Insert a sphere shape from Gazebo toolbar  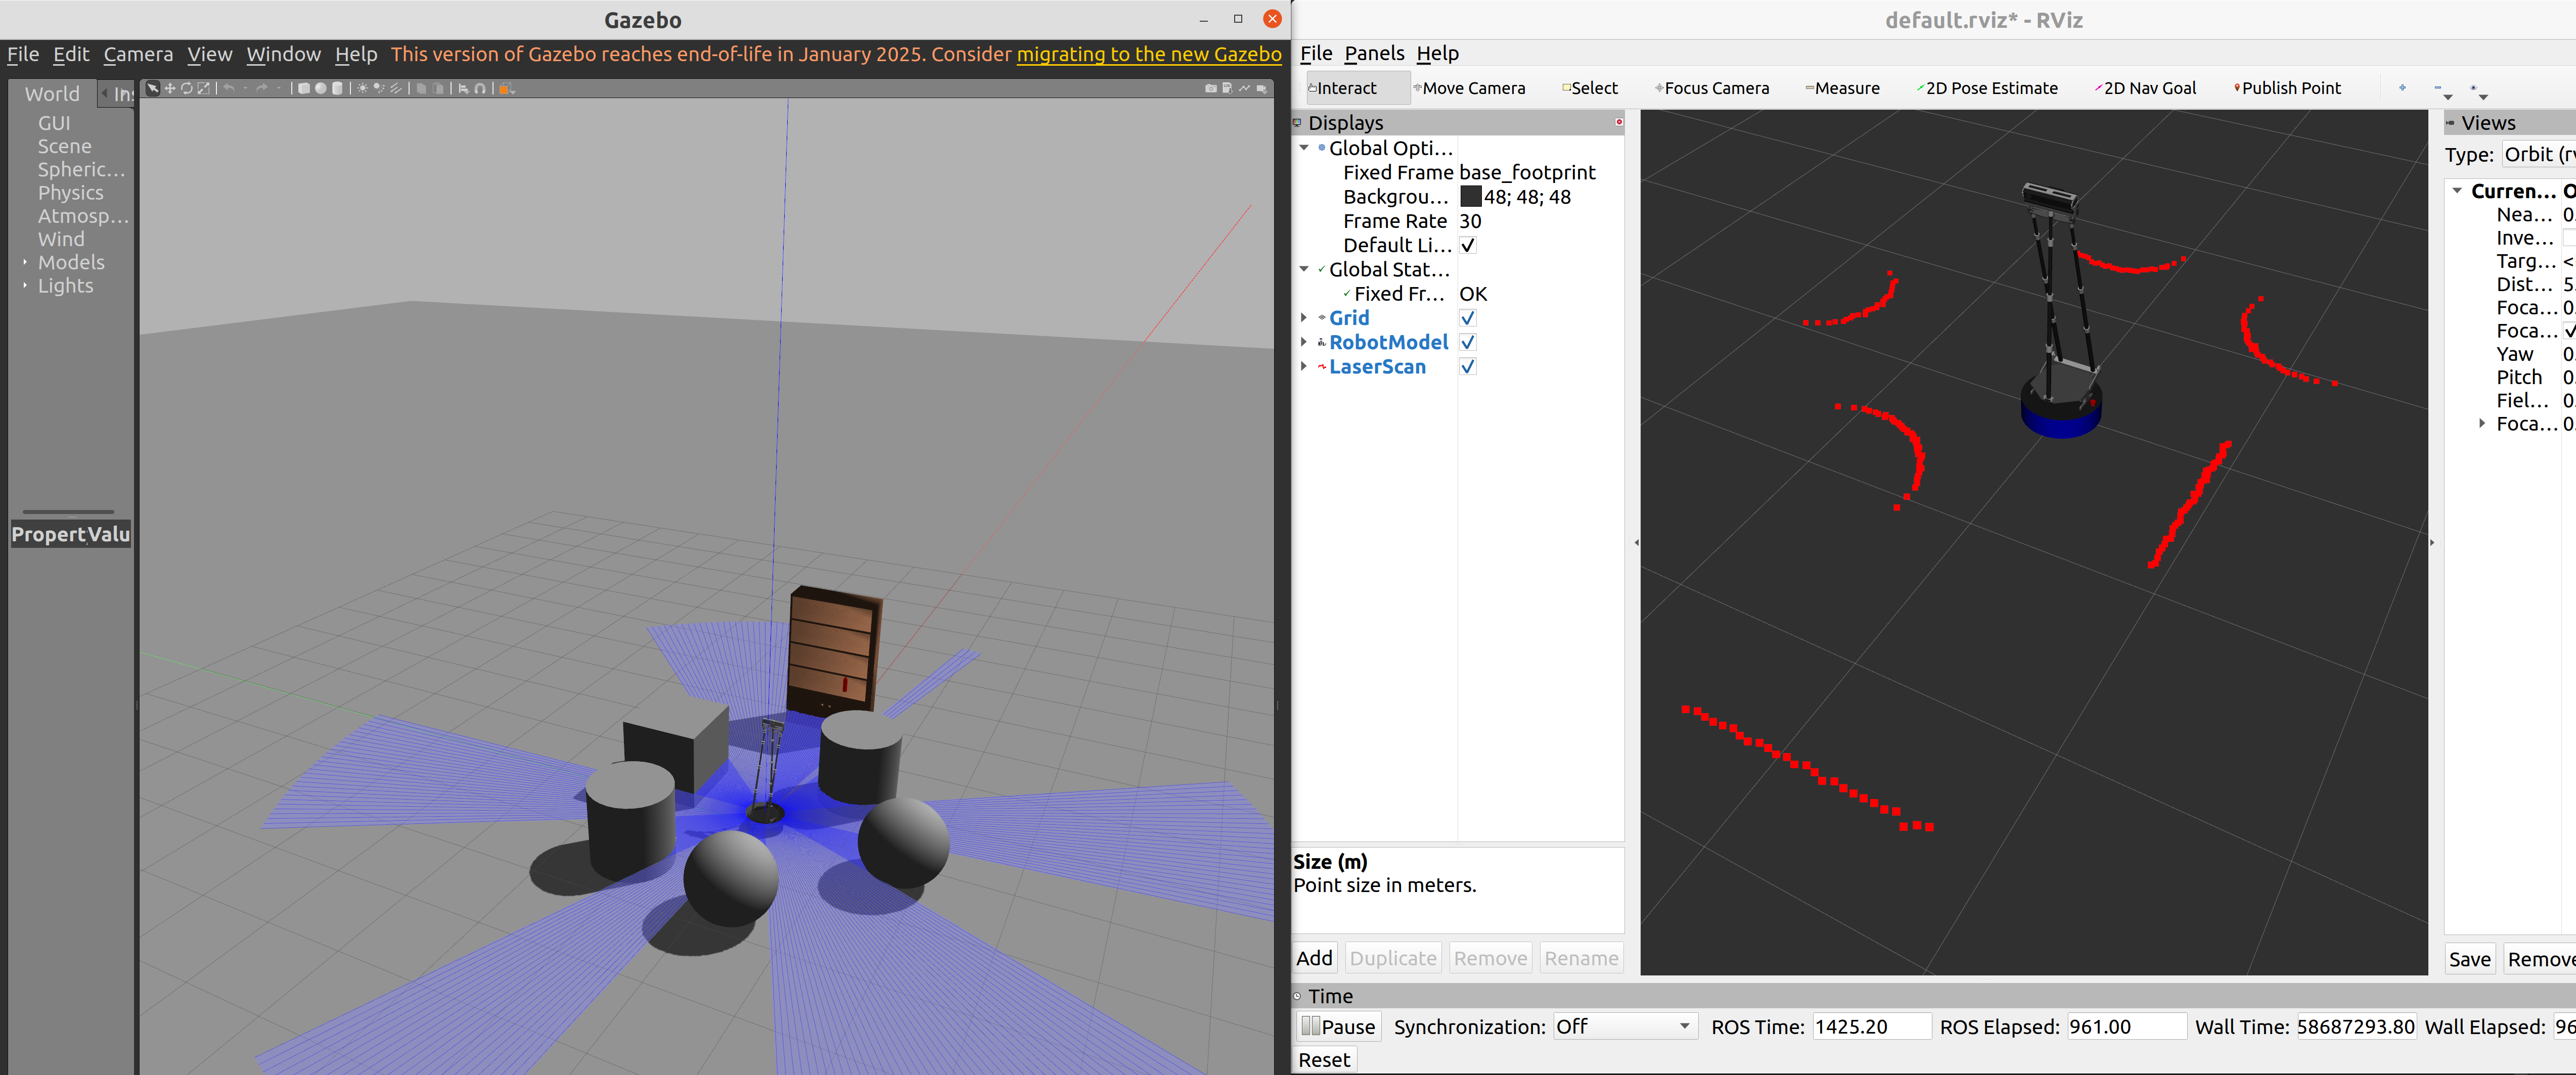321,88
